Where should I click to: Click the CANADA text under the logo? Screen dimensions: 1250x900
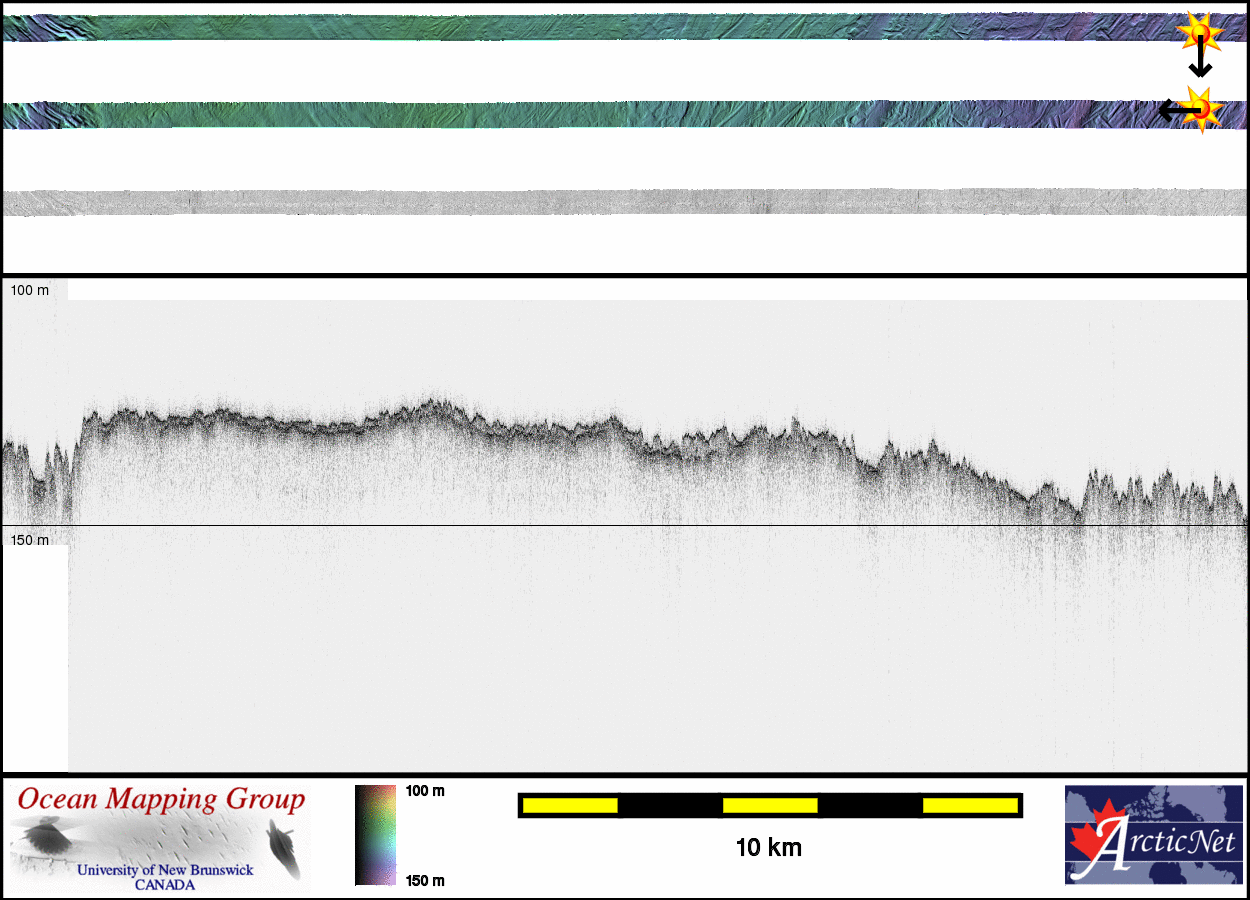[x=165, y=885]
